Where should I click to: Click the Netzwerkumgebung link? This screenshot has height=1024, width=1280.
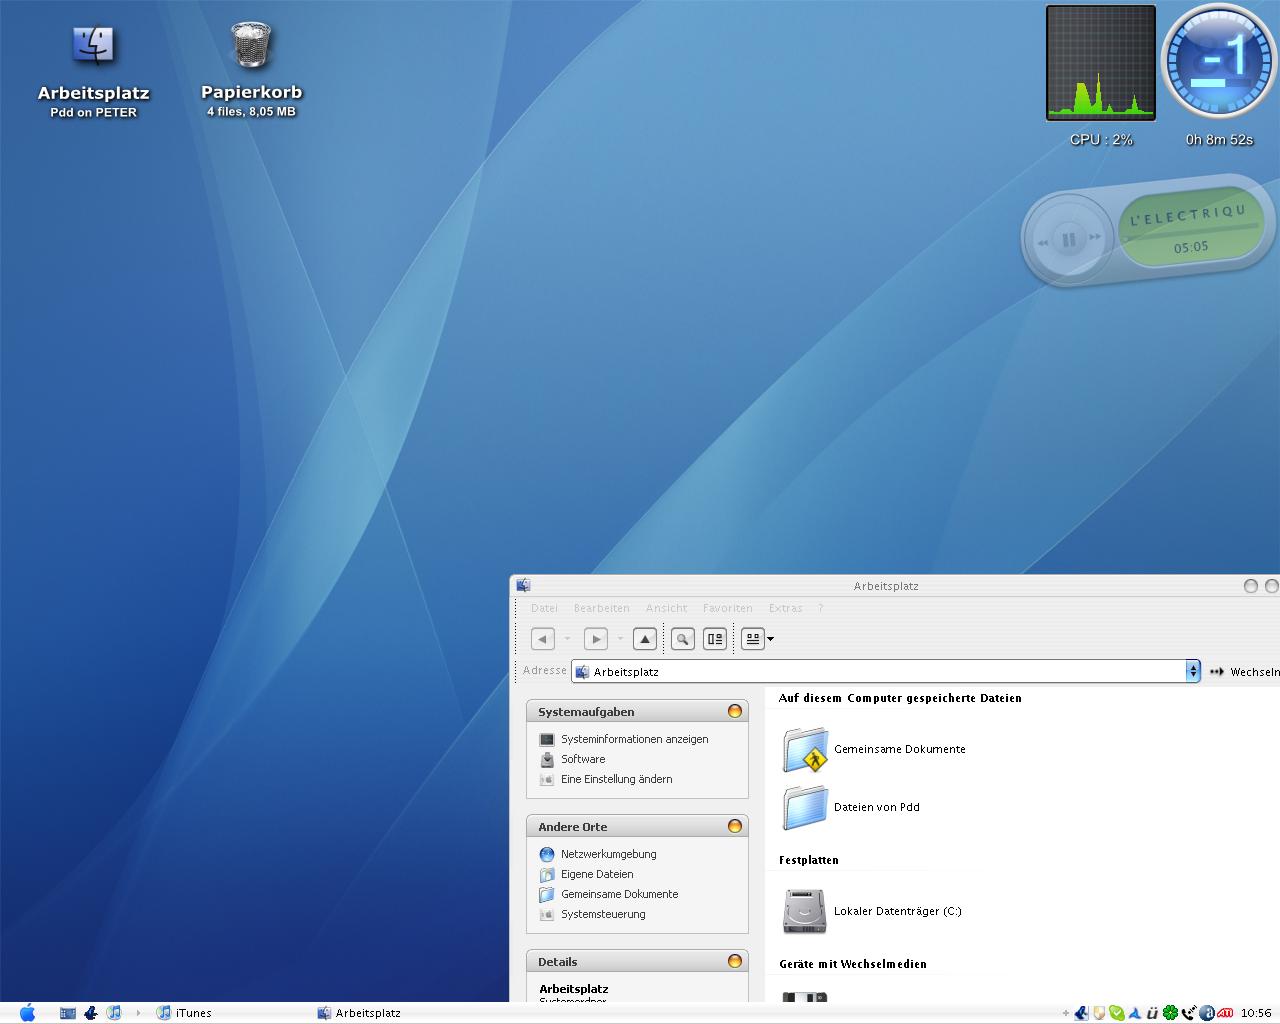[608, 854]
